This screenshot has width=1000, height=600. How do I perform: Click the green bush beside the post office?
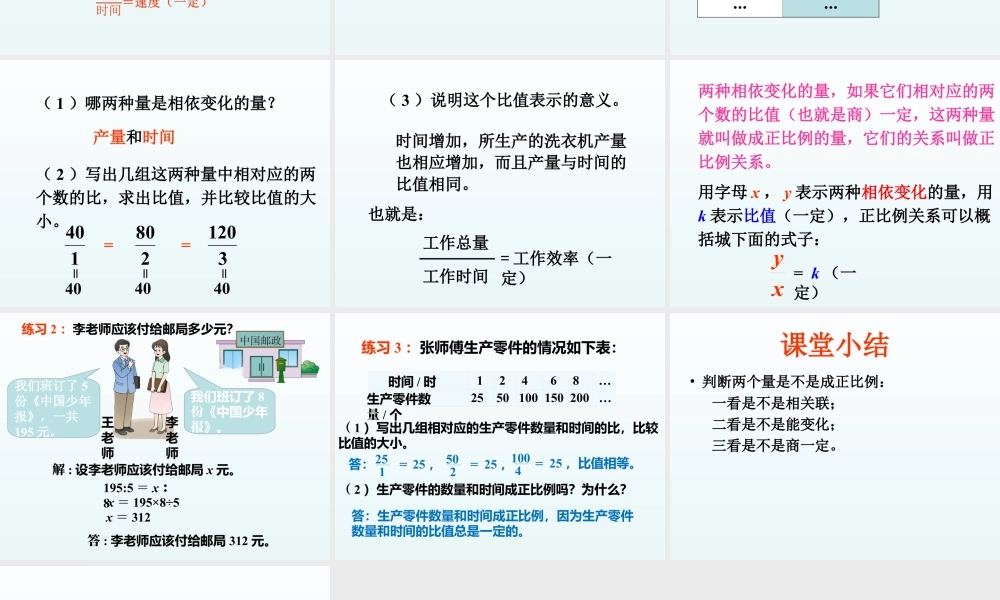pos(312,368)
